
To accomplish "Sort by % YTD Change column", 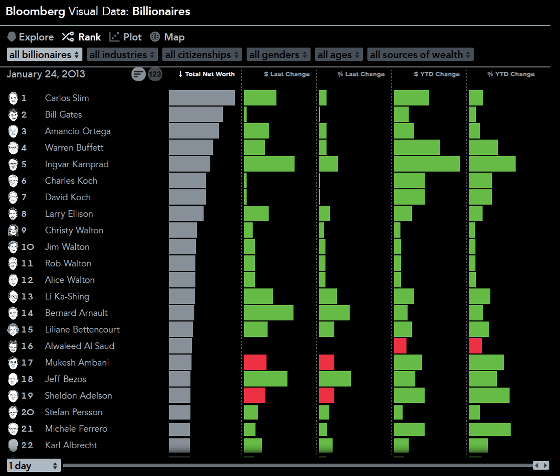I will point(511,74).
